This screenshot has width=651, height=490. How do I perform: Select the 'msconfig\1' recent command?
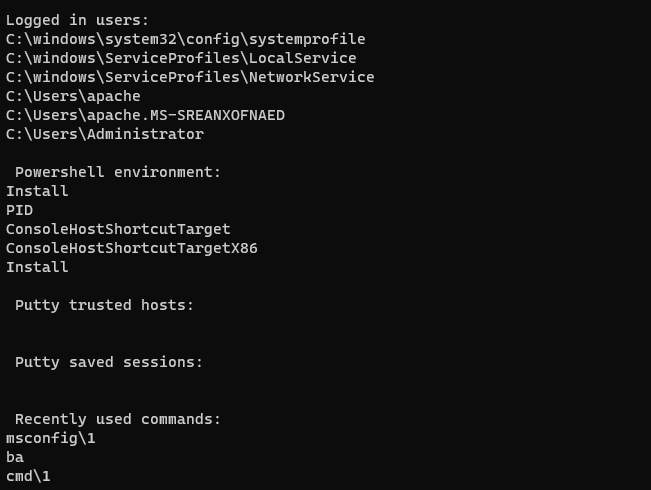(x=50, y=438)
